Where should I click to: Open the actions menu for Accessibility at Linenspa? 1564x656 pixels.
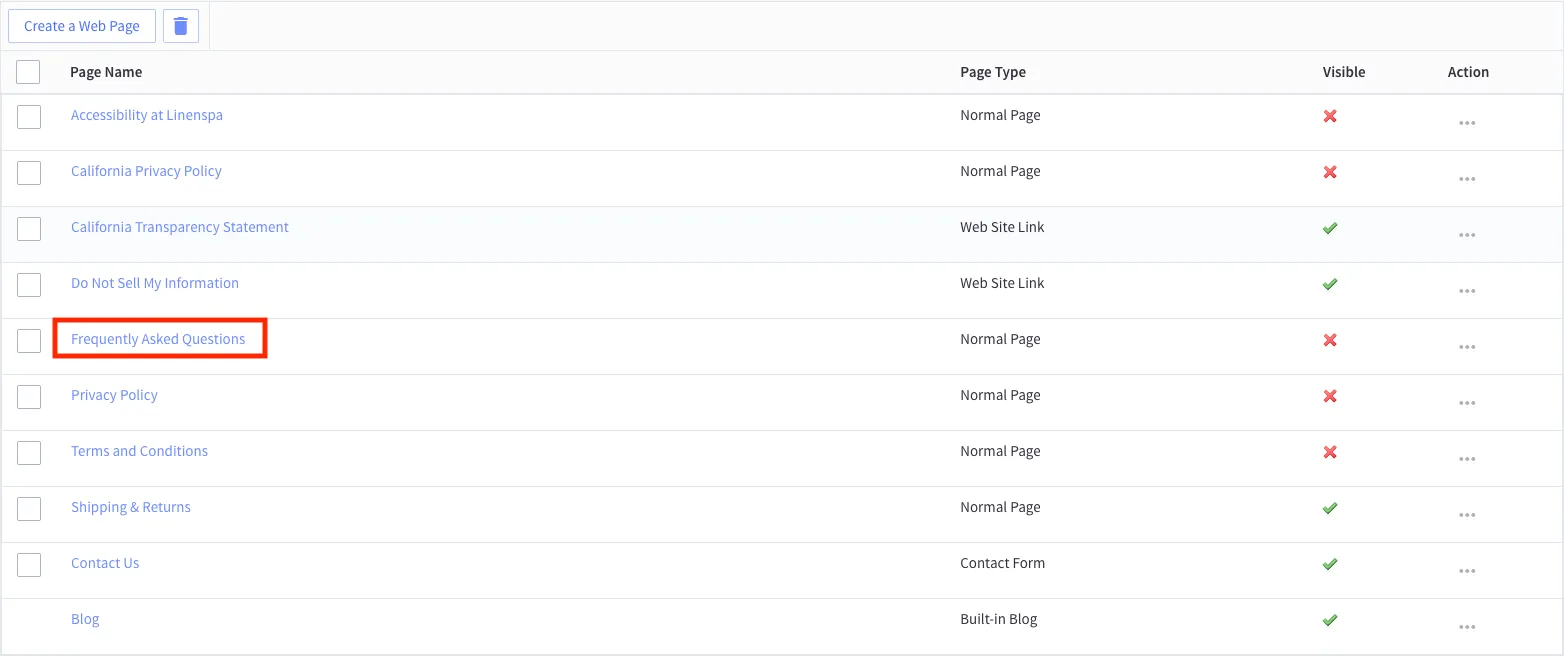(1467, 122)
